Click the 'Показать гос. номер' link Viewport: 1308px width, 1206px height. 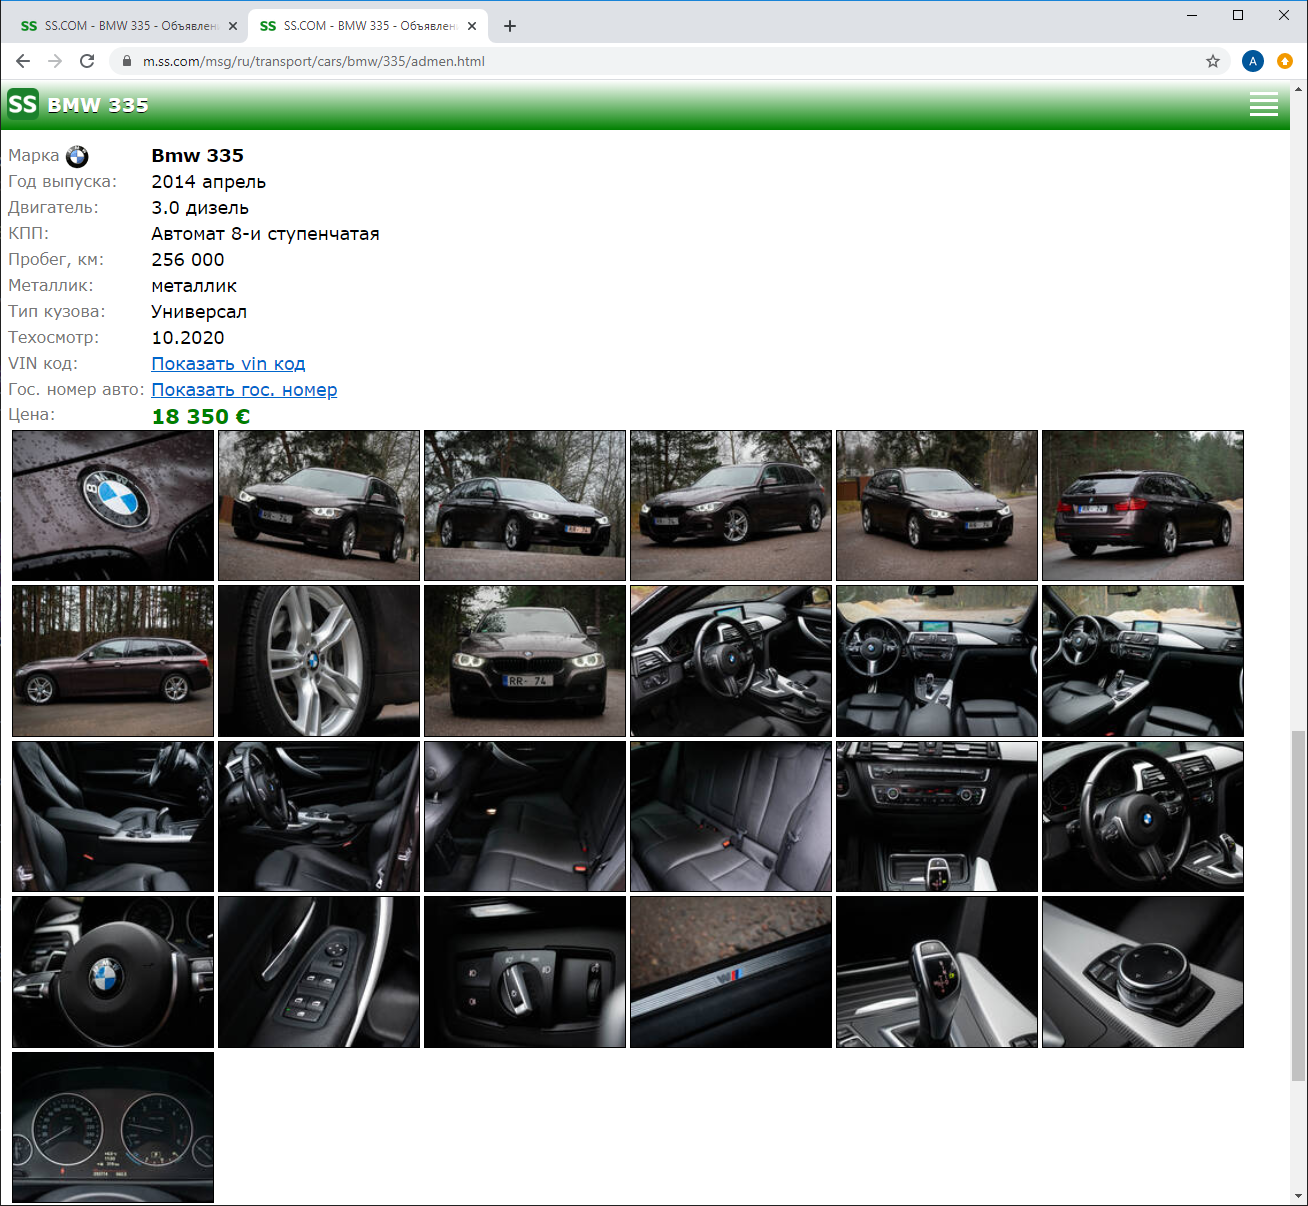click(x=244, y=390)
